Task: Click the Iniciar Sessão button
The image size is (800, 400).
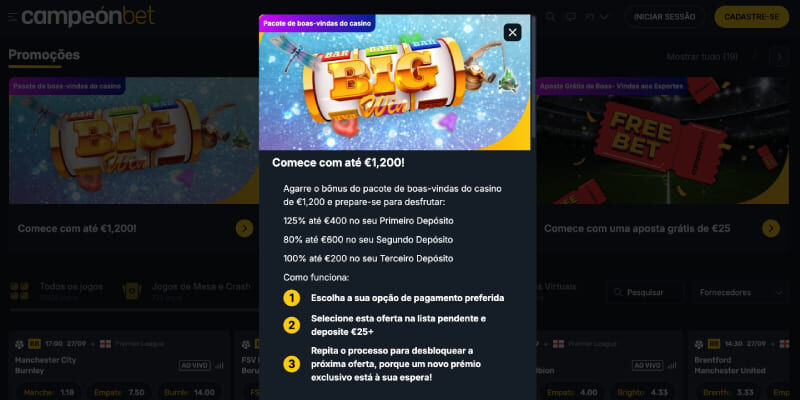Action: [x=664, y=17]
